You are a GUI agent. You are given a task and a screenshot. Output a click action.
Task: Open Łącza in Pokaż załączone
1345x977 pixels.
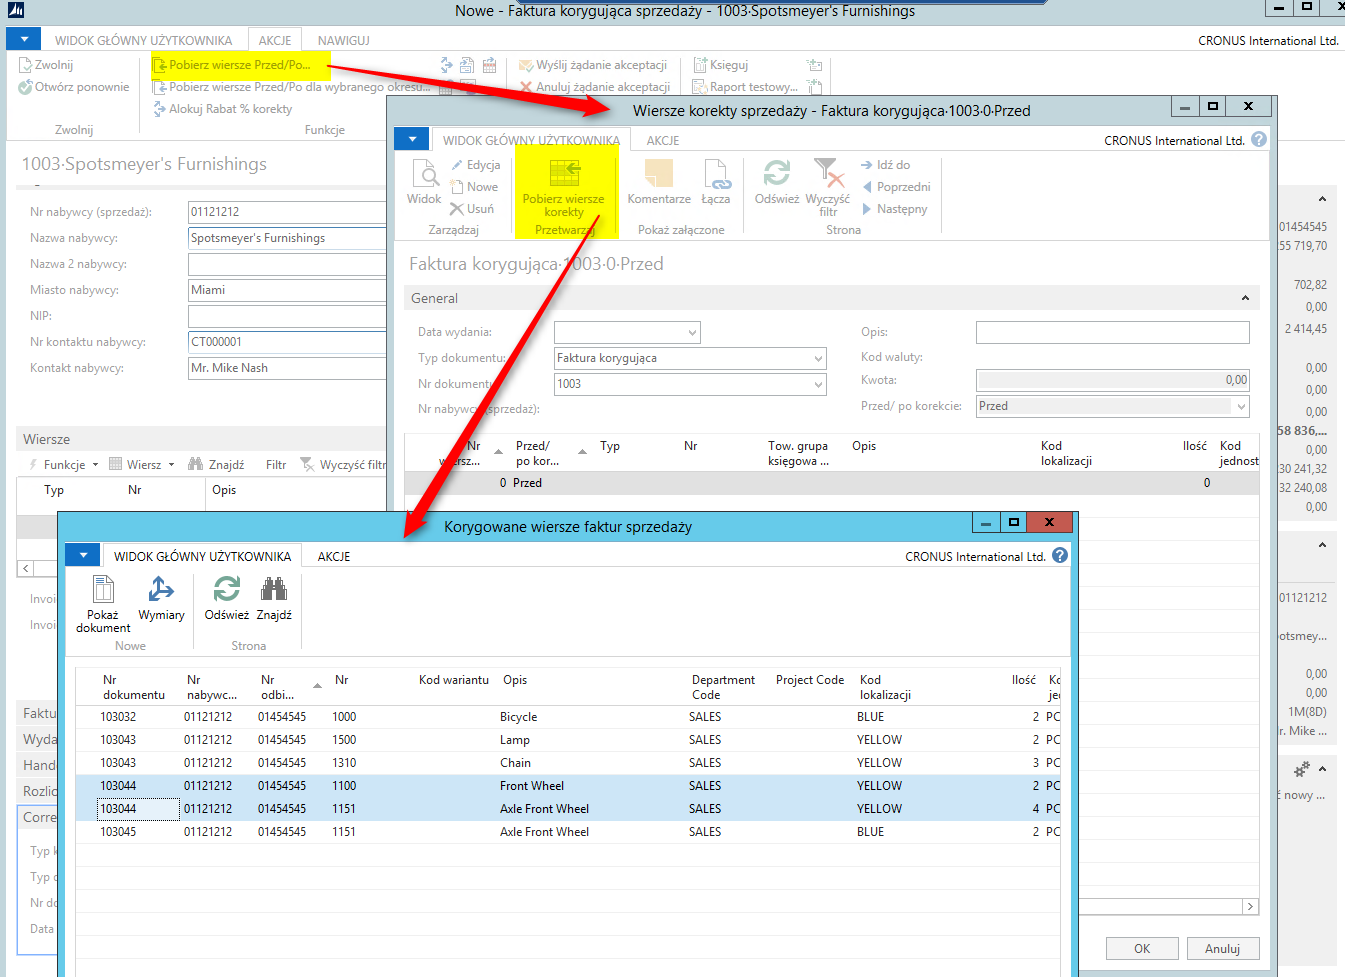(x=716, y=182)
